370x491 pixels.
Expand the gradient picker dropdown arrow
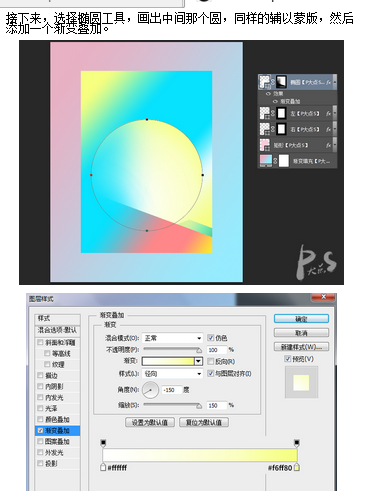[199, 361]
